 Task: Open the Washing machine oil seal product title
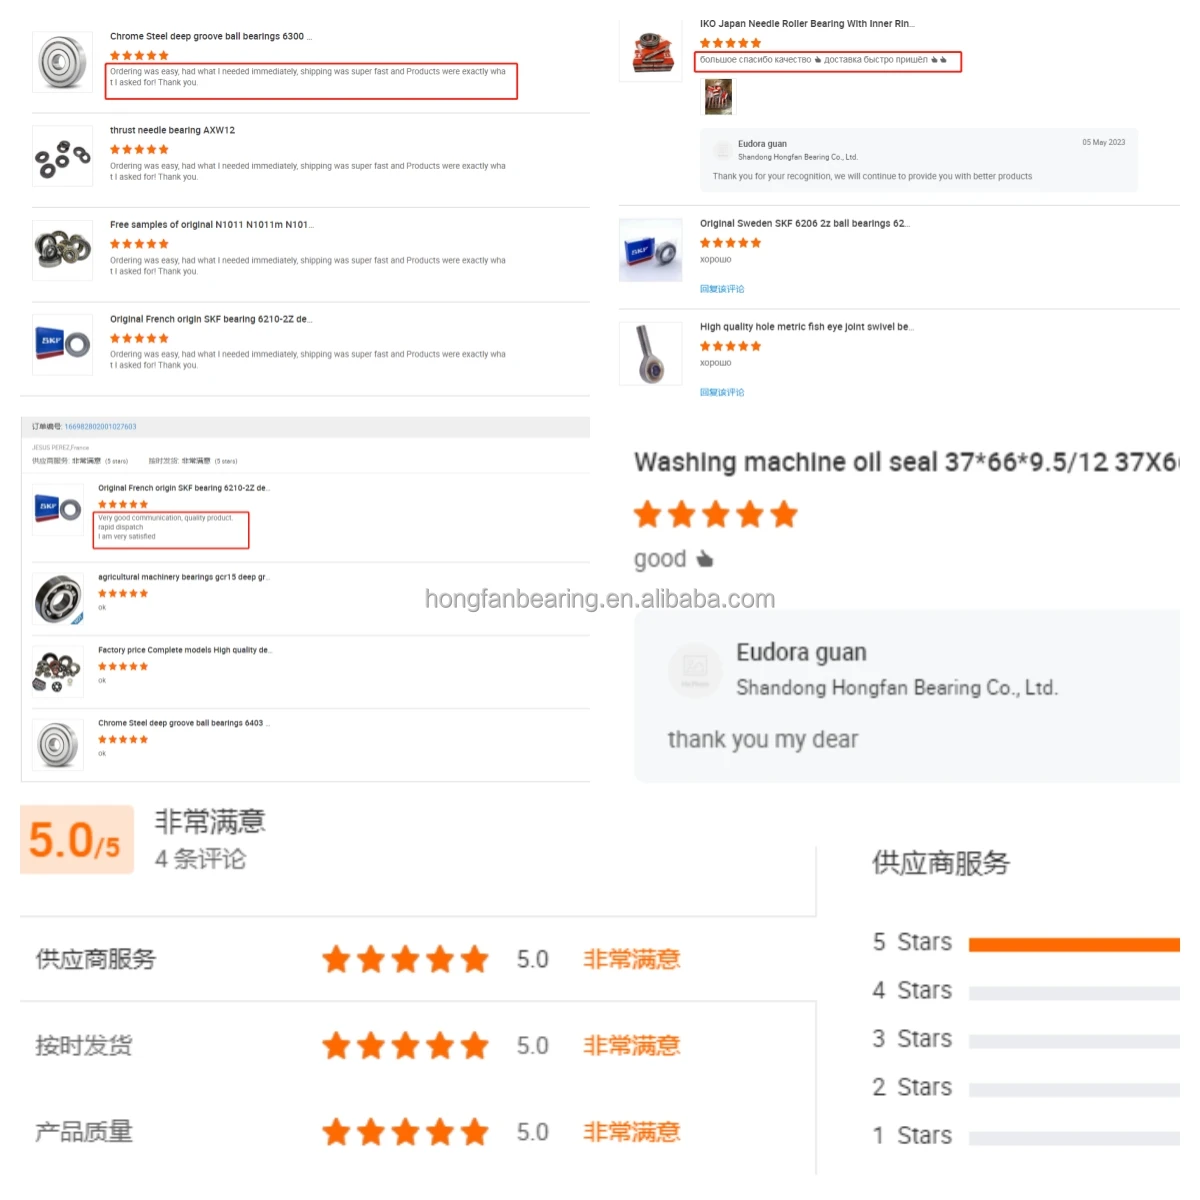pos(906,462)
